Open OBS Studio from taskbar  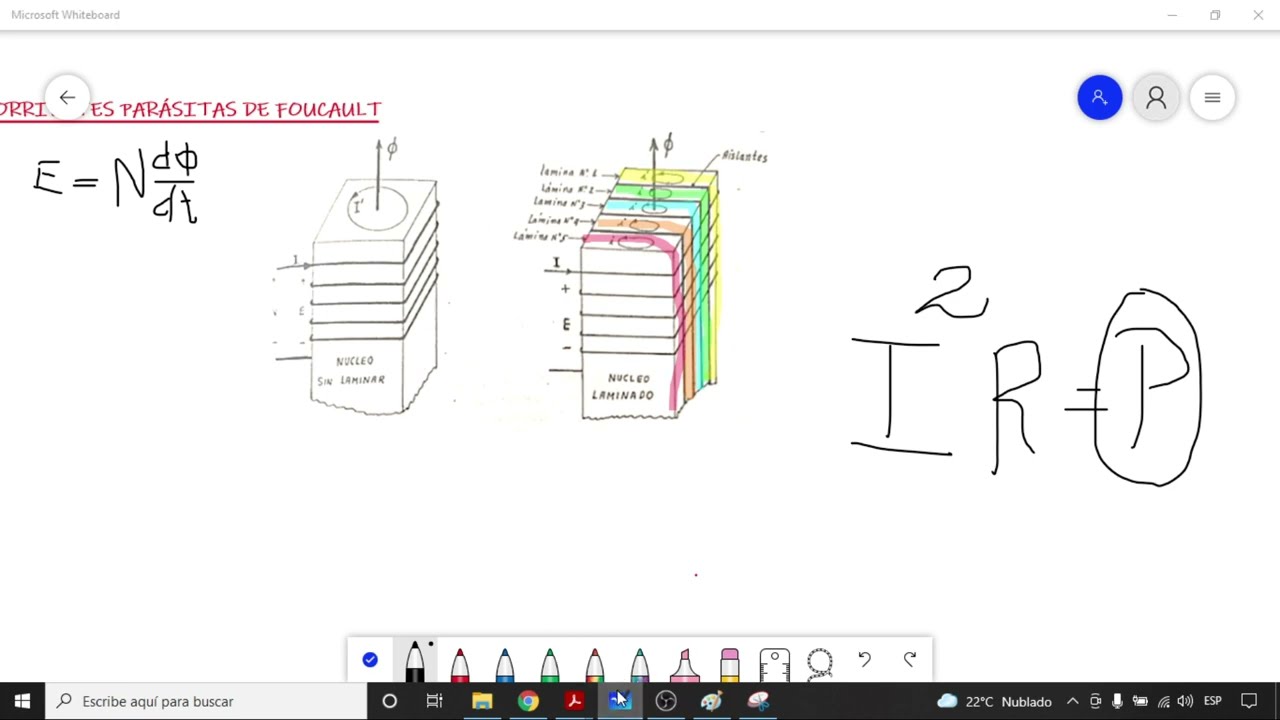point(666,701)
